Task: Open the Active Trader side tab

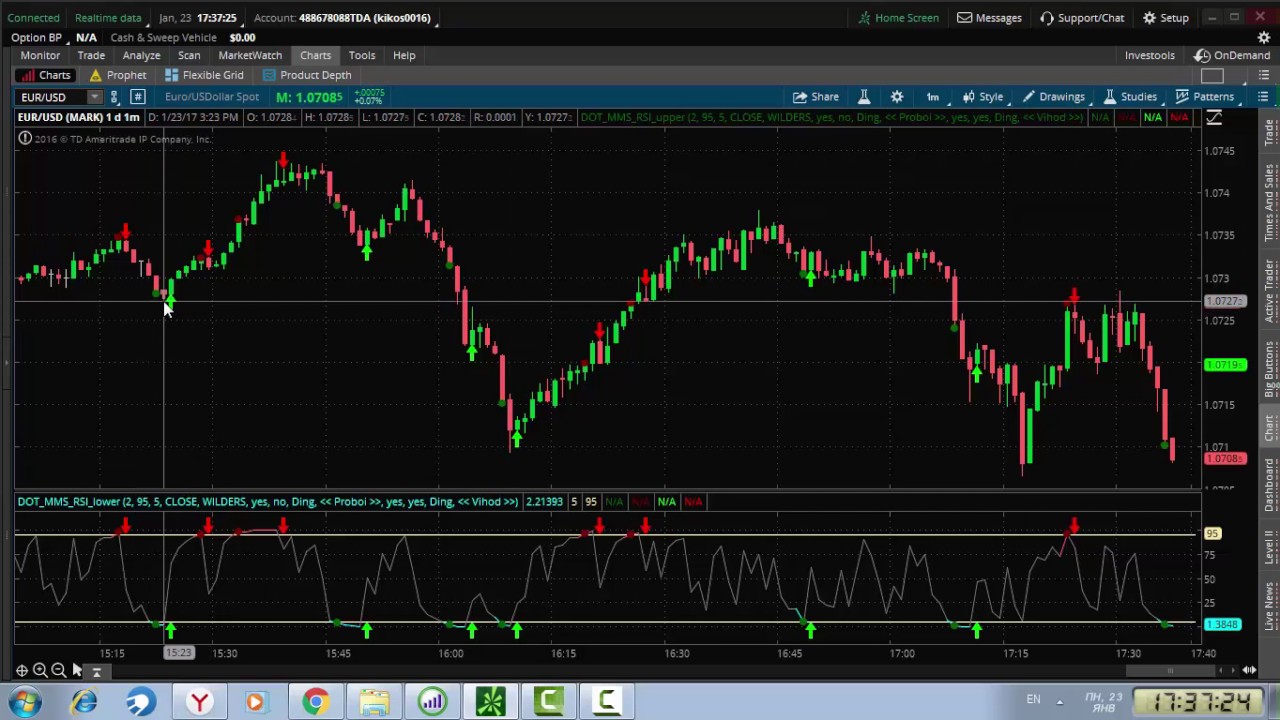Action: click(x=1269, y=290)
